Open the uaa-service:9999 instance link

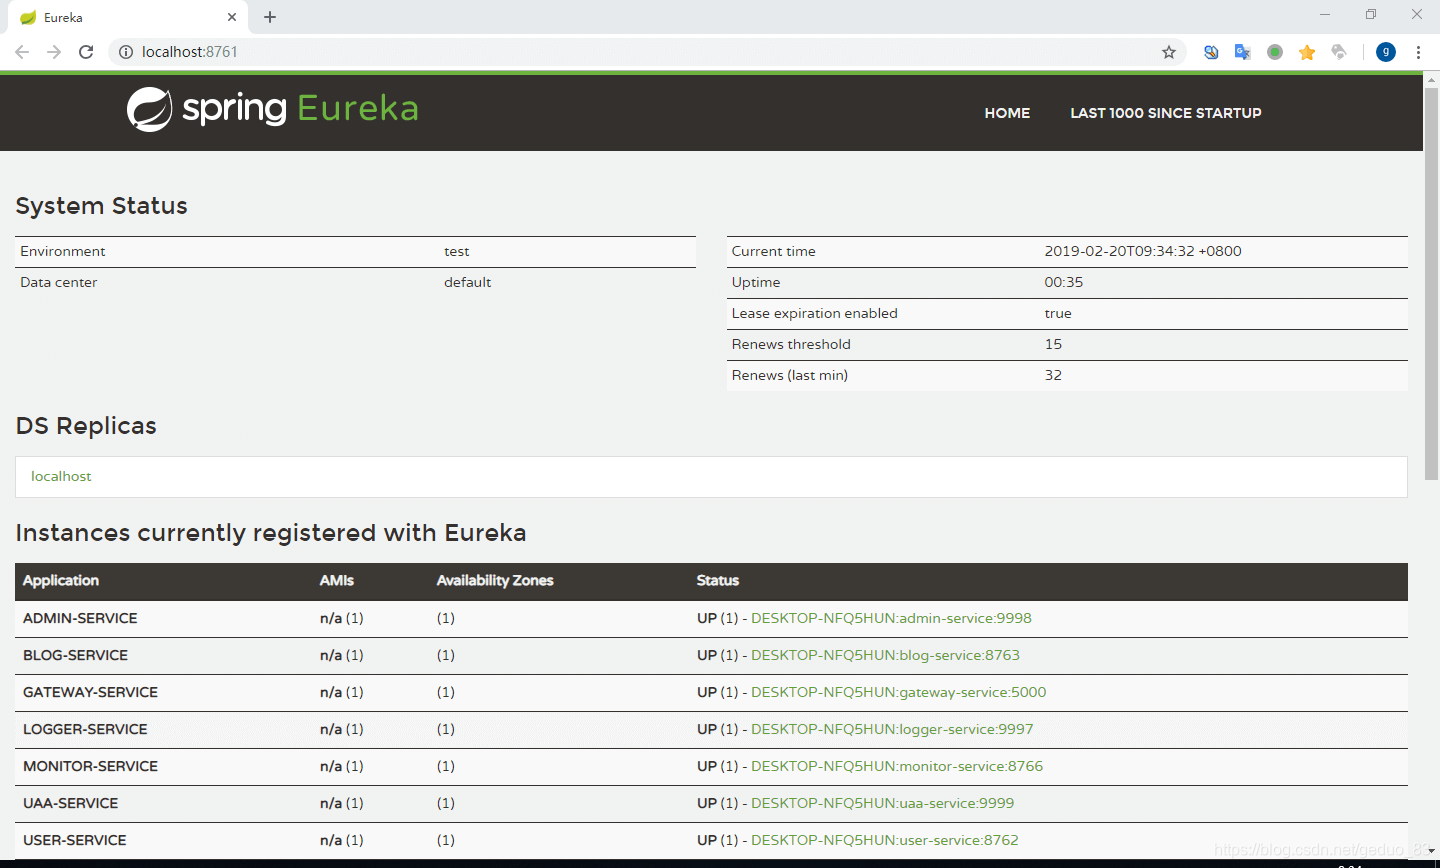point(882,803)
